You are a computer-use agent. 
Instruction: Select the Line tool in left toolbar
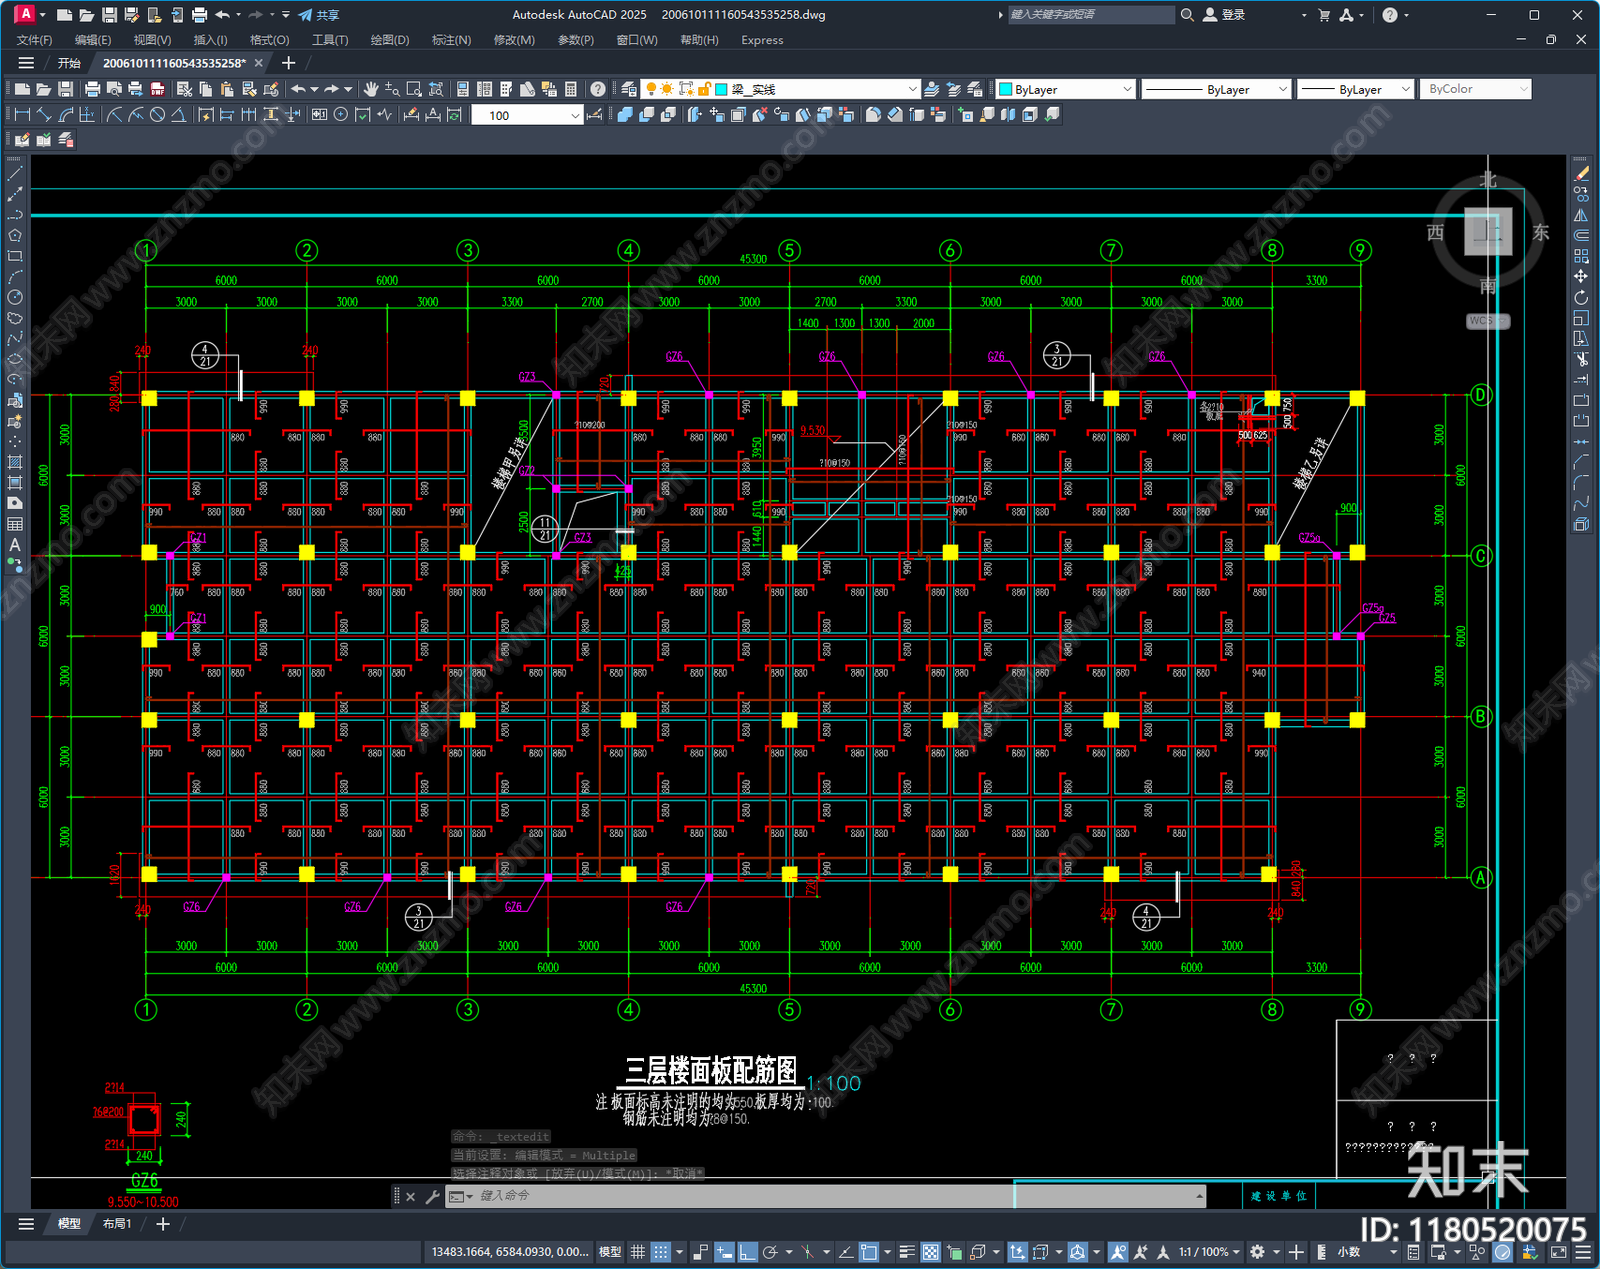15,174
